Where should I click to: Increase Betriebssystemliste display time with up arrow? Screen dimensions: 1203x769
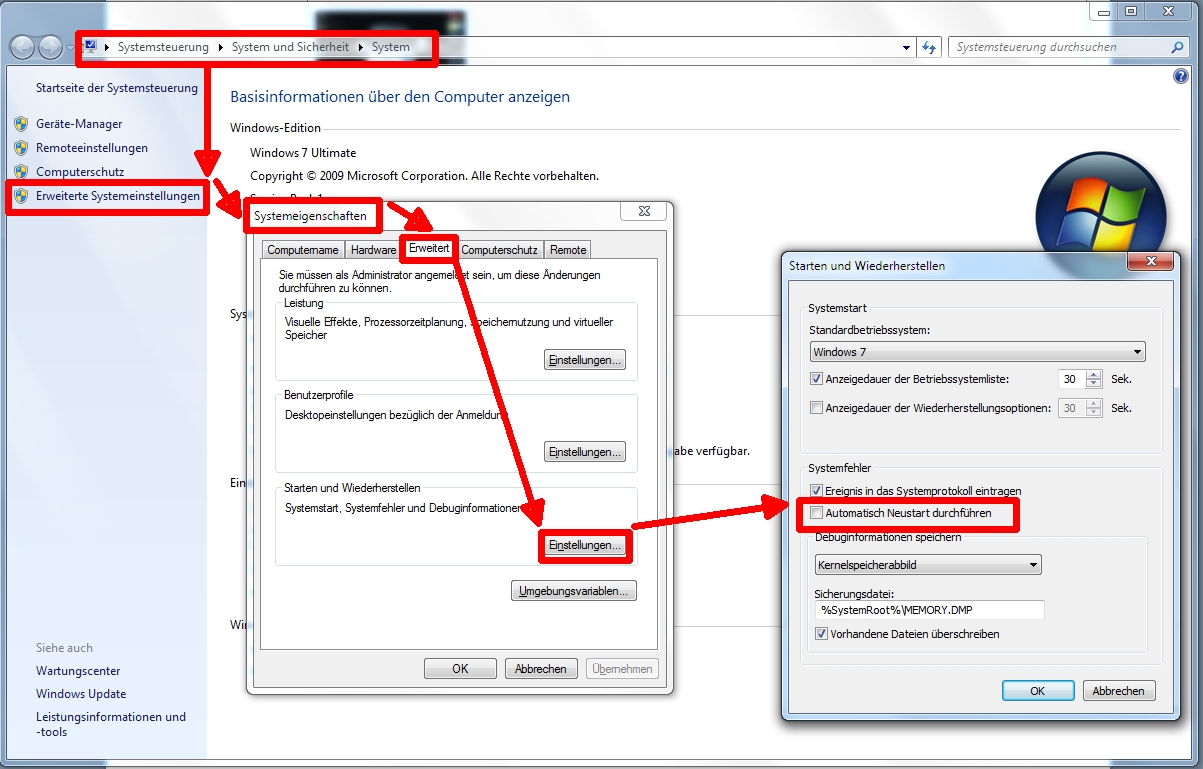tap(1093, 375)
